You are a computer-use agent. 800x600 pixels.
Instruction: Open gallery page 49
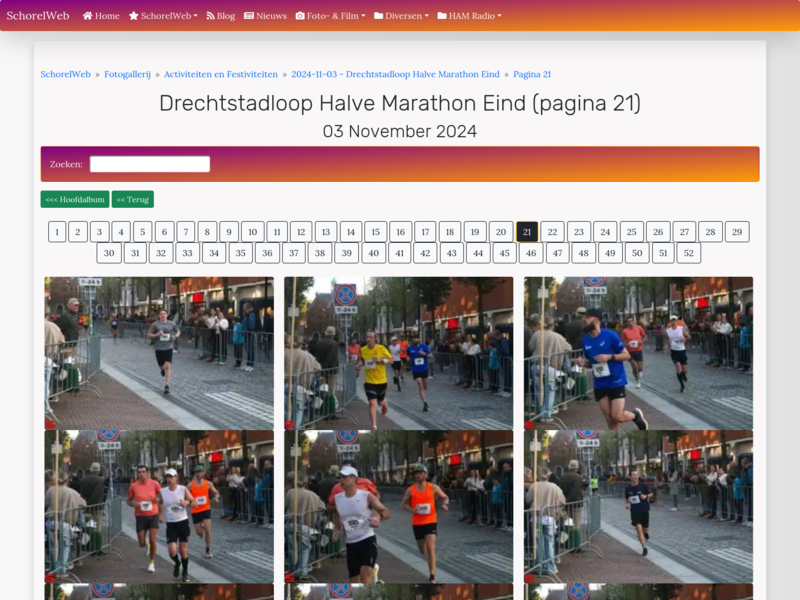(610, 253)
